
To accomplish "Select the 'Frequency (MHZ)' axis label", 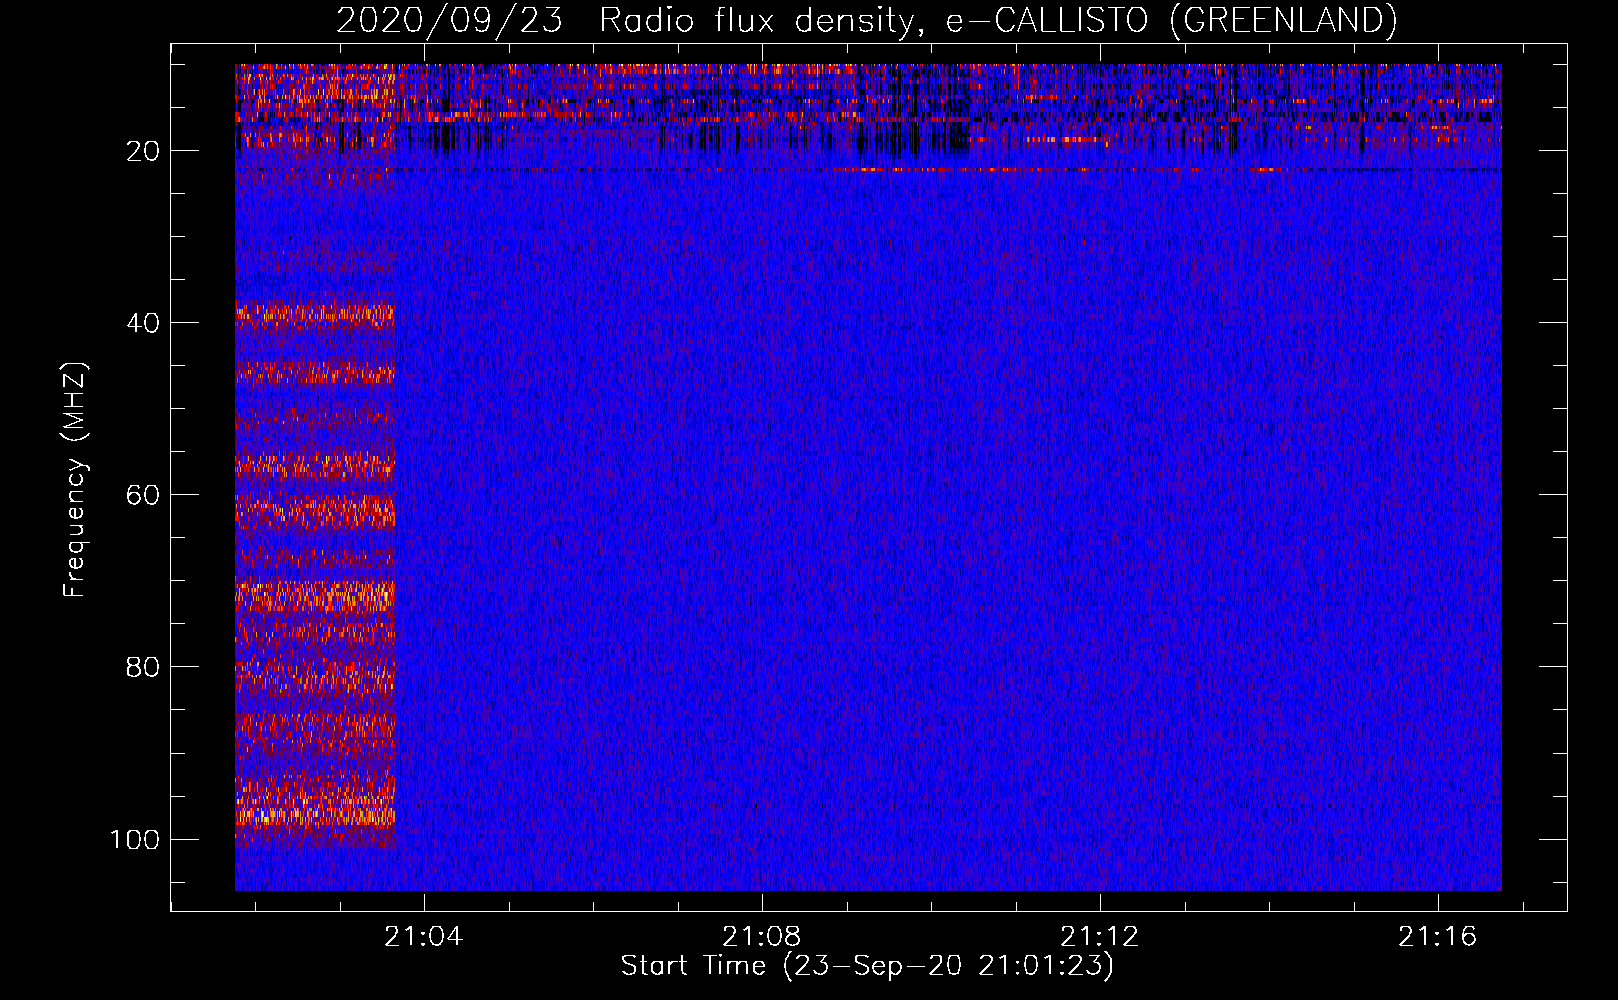I will (x=75, y=480).
